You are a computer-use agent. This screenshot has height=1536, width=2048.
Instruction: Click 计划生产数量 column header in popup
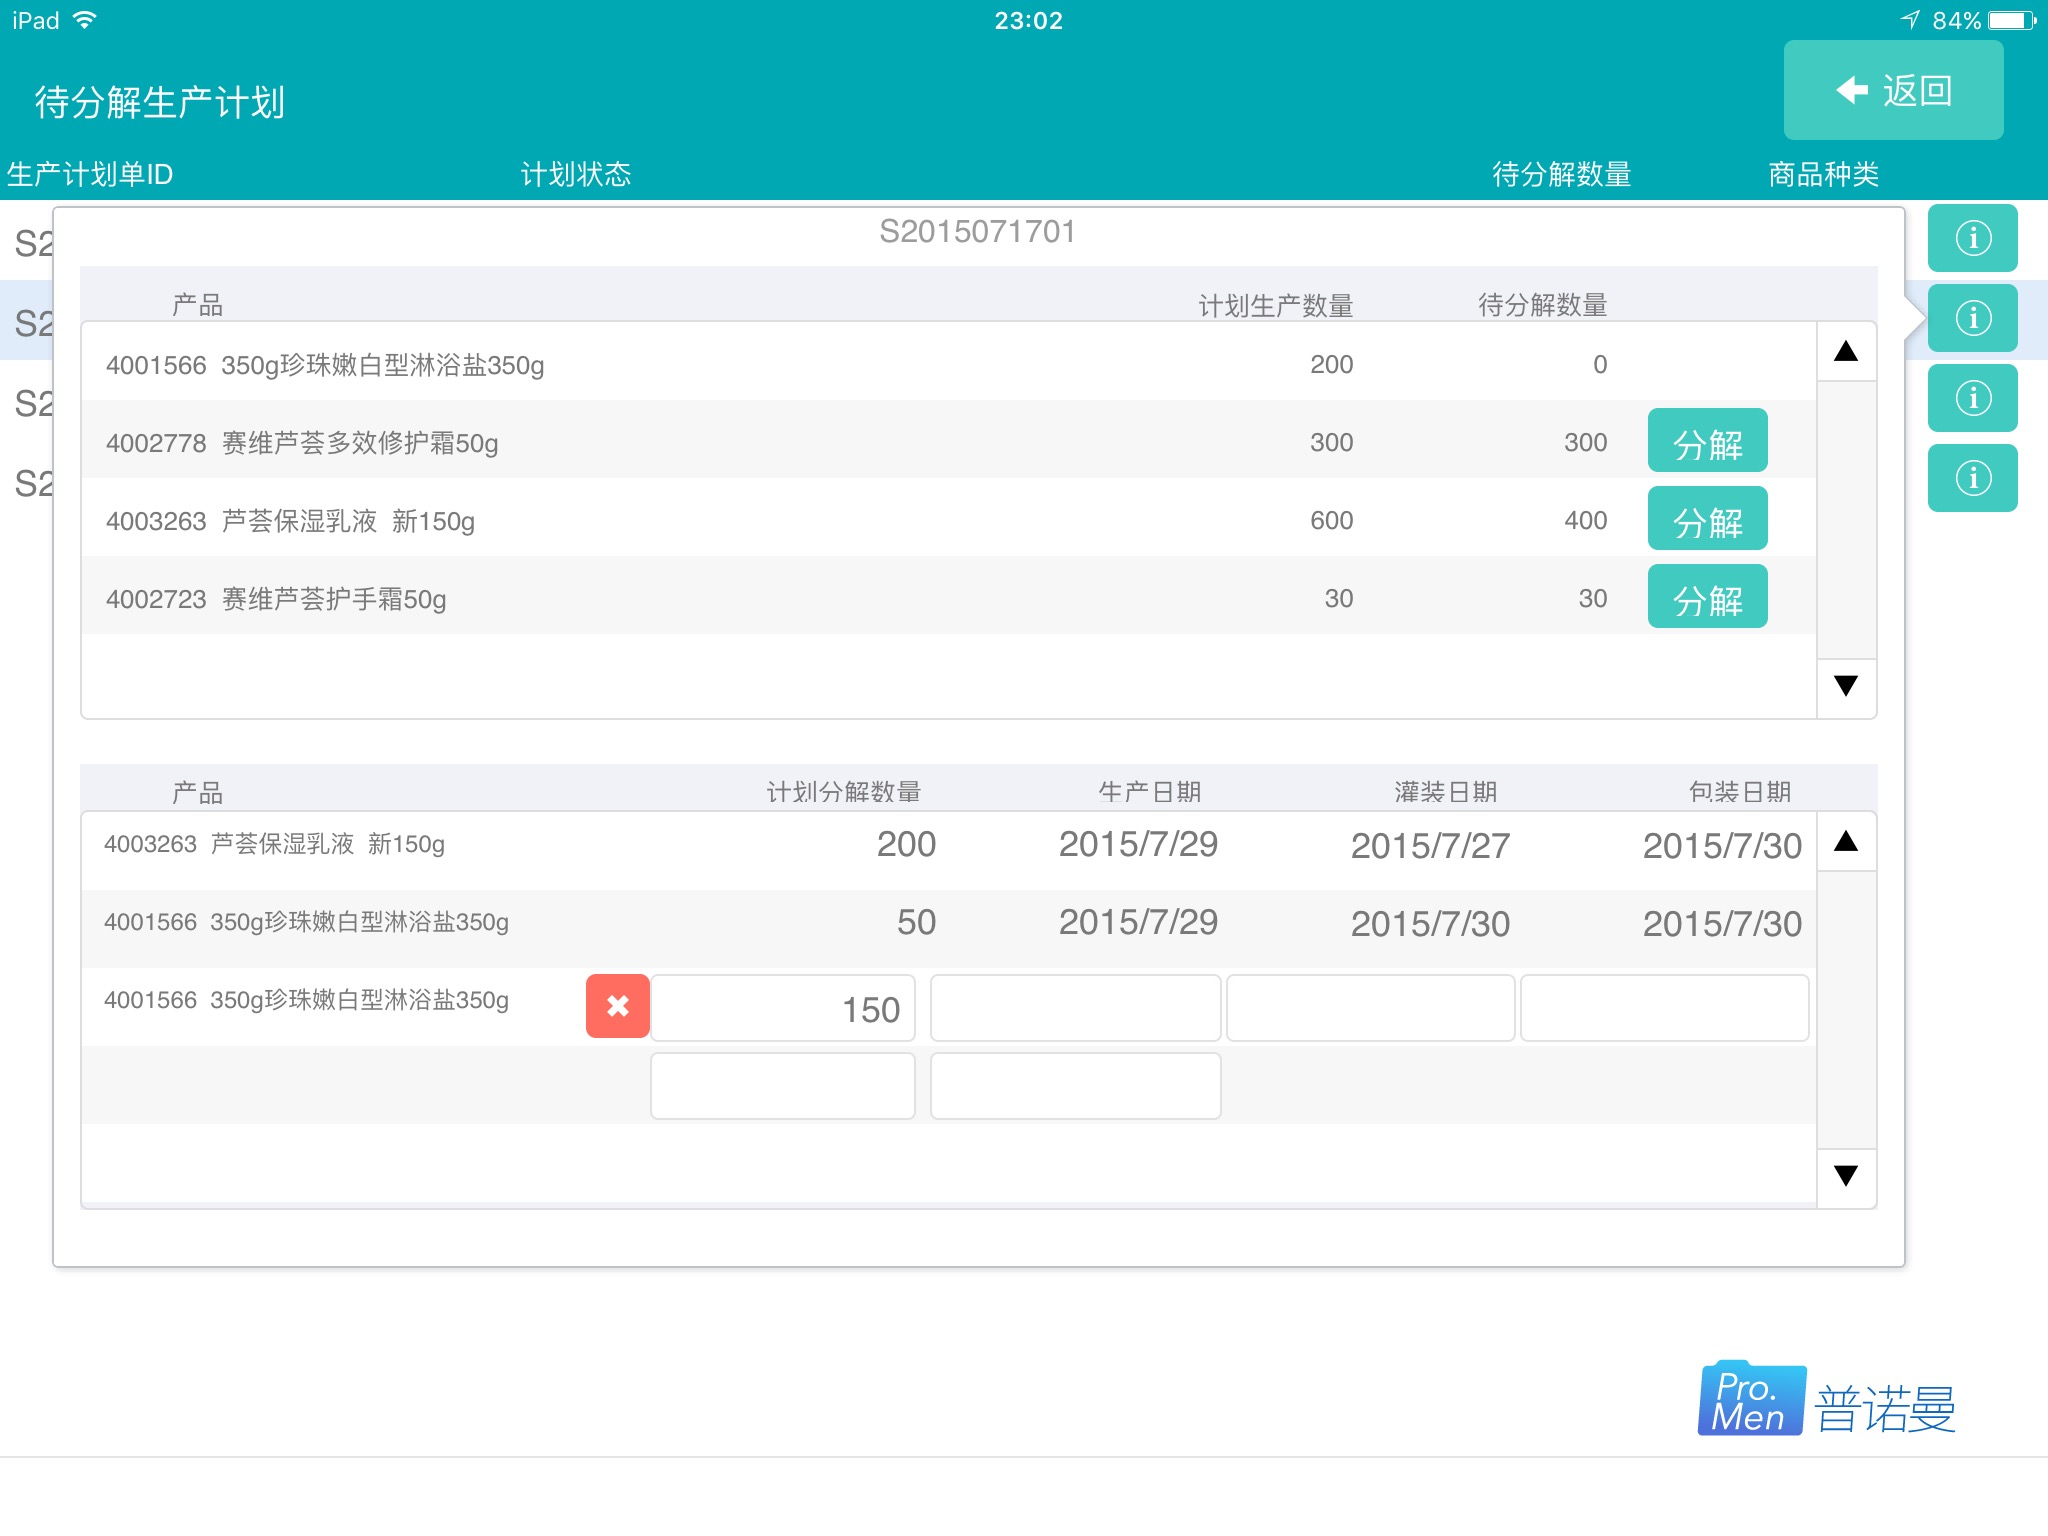coord(1276,305)
